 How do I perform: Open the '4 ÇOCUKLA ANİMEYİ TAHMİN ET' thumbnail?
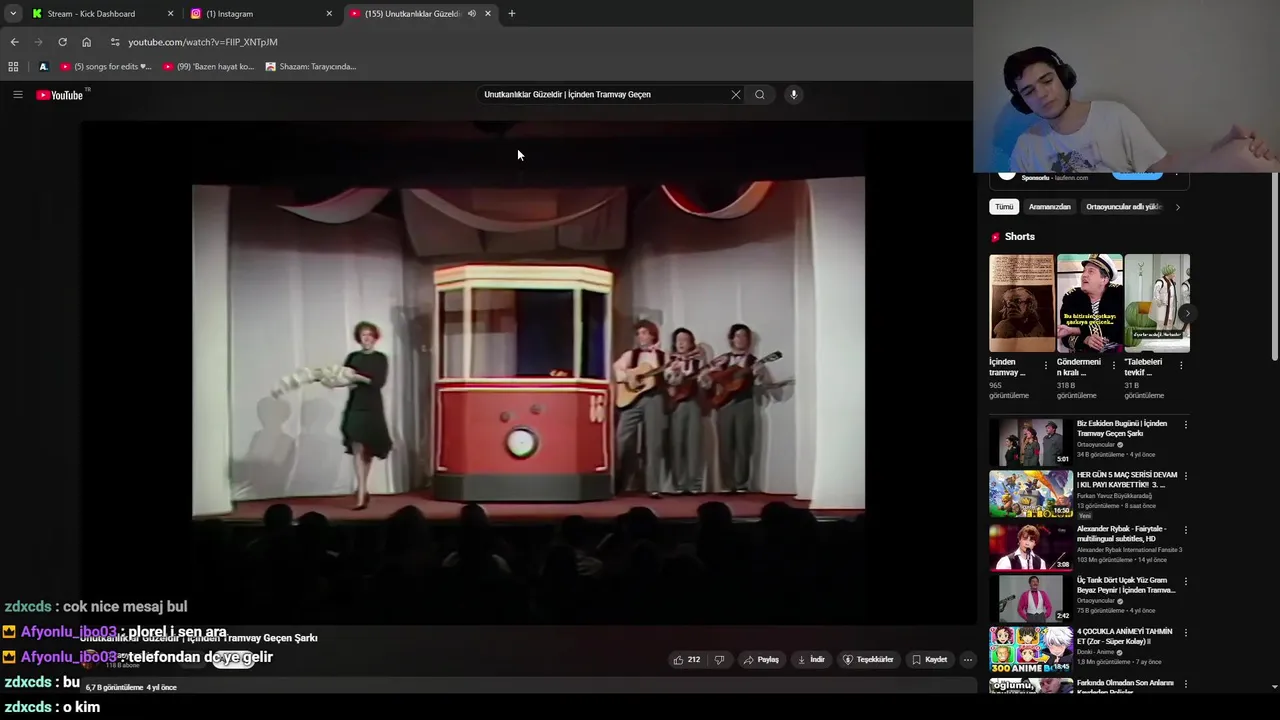[1031, 649]
